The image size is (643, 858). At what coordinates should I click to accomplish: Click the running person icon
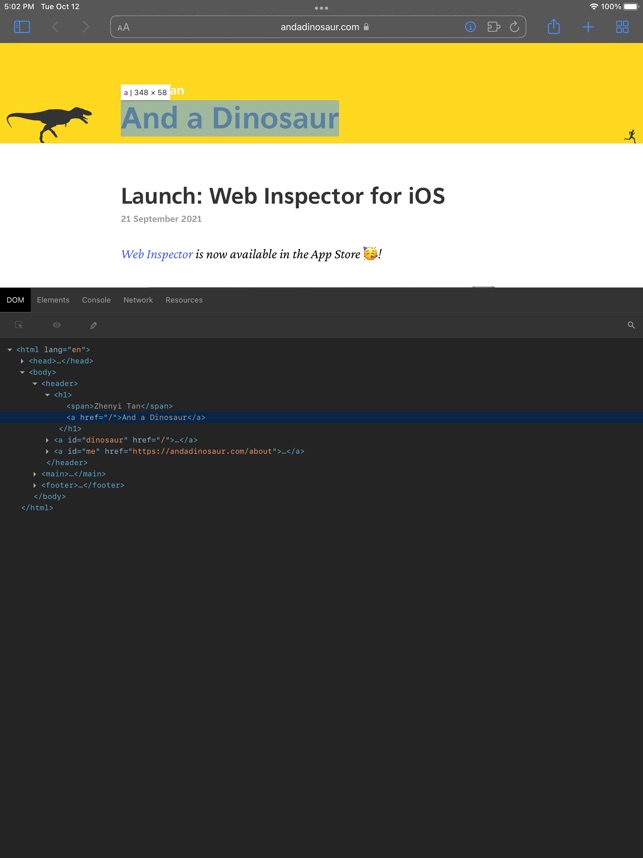[x=630, y=136]
